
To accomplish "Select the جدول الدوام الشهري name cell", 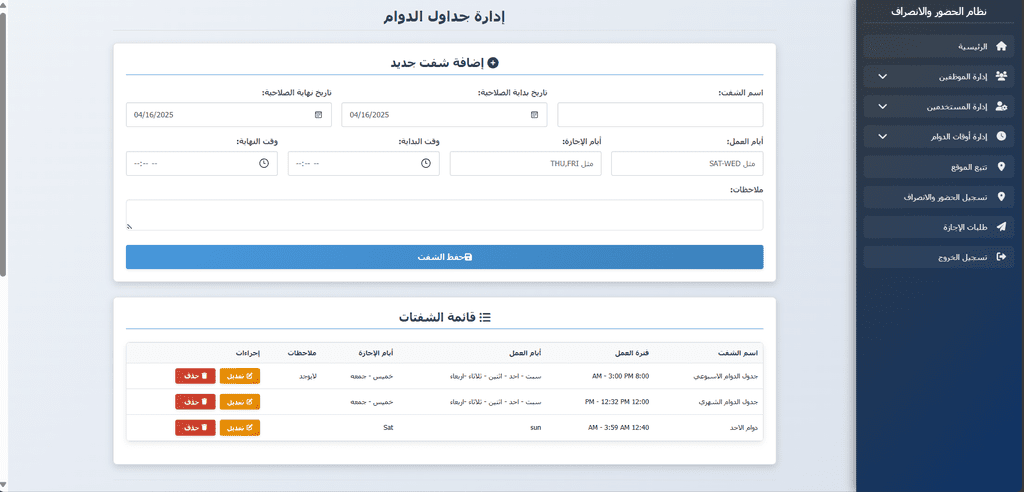I will (x=729, y=402).
